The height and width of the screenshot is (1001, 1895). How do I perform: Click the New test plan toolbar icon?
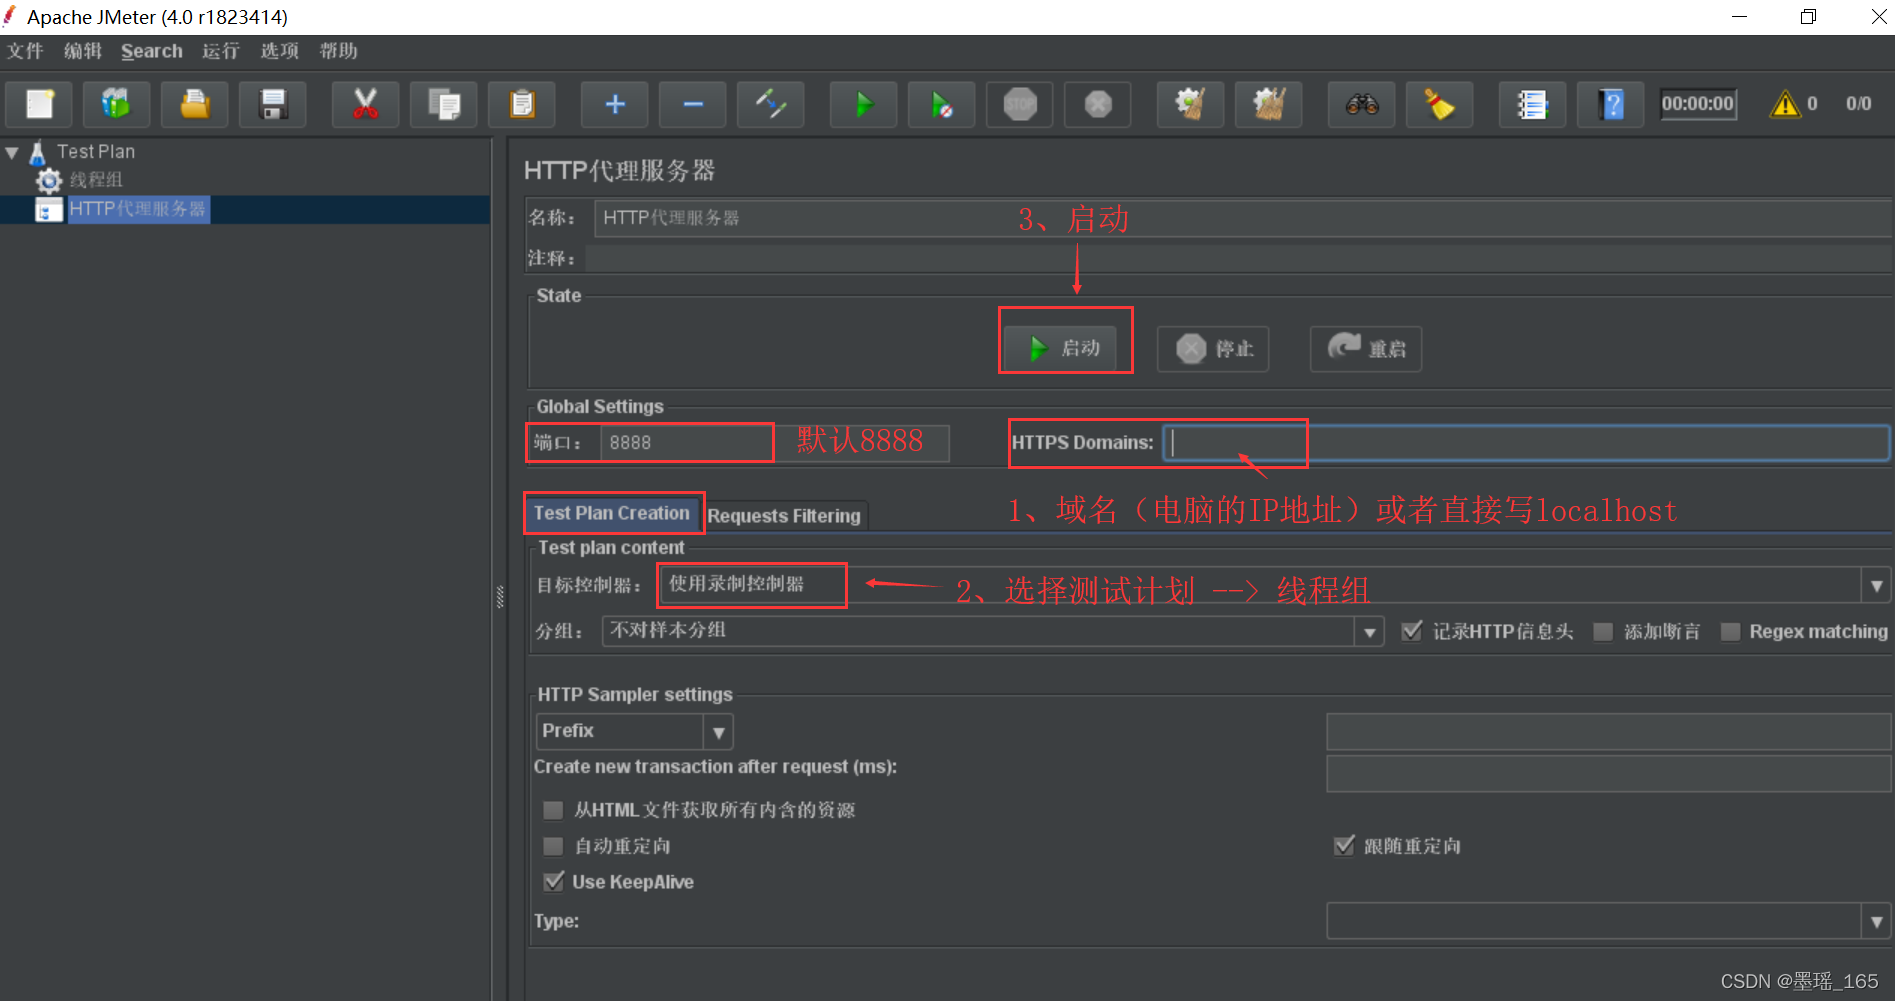(x=40, y=104)
